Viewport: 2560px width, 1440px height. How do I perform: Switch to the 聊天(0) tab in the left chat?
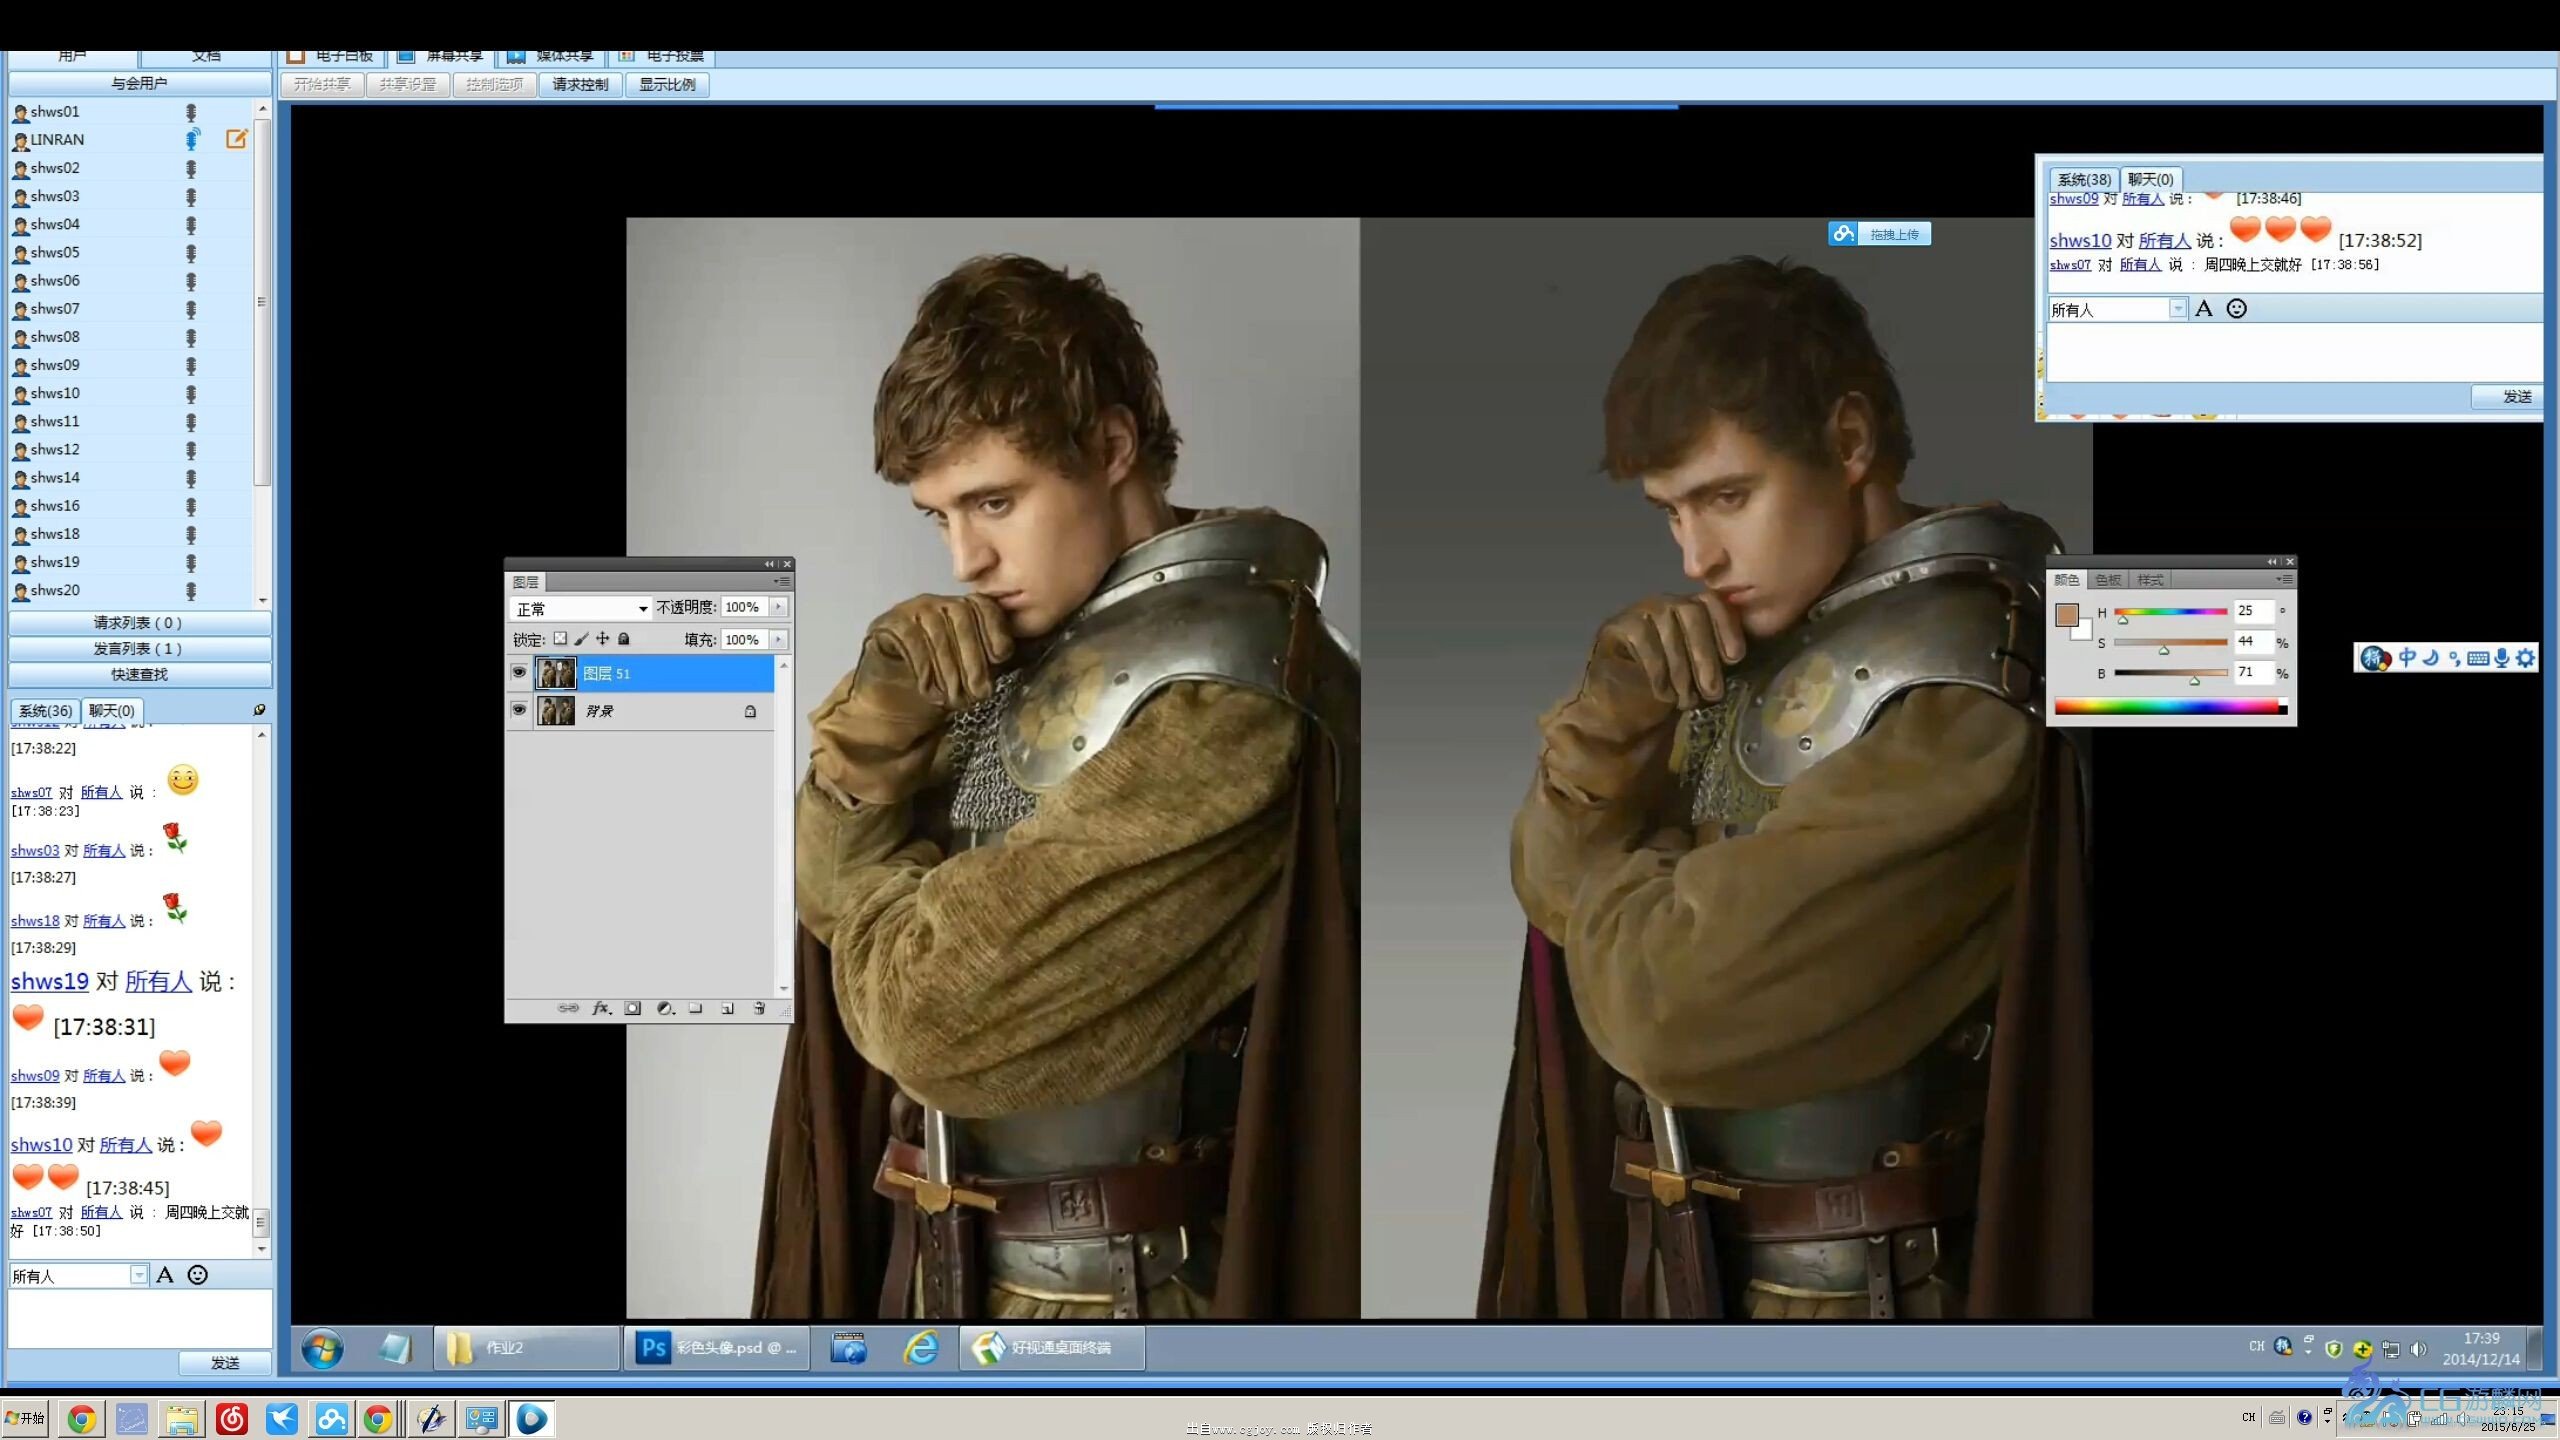click(x=112, y=711)
